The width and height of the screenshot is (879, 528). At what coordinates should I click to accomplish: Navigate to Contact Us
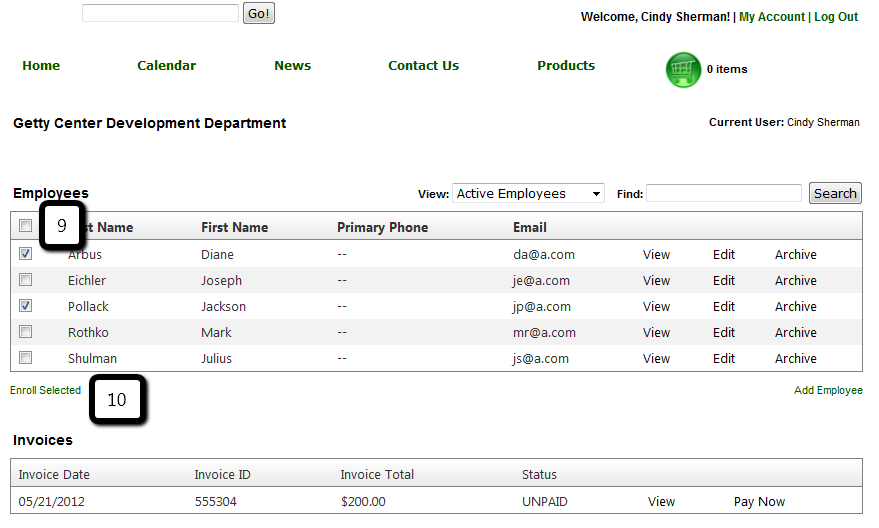click(423, 66)
